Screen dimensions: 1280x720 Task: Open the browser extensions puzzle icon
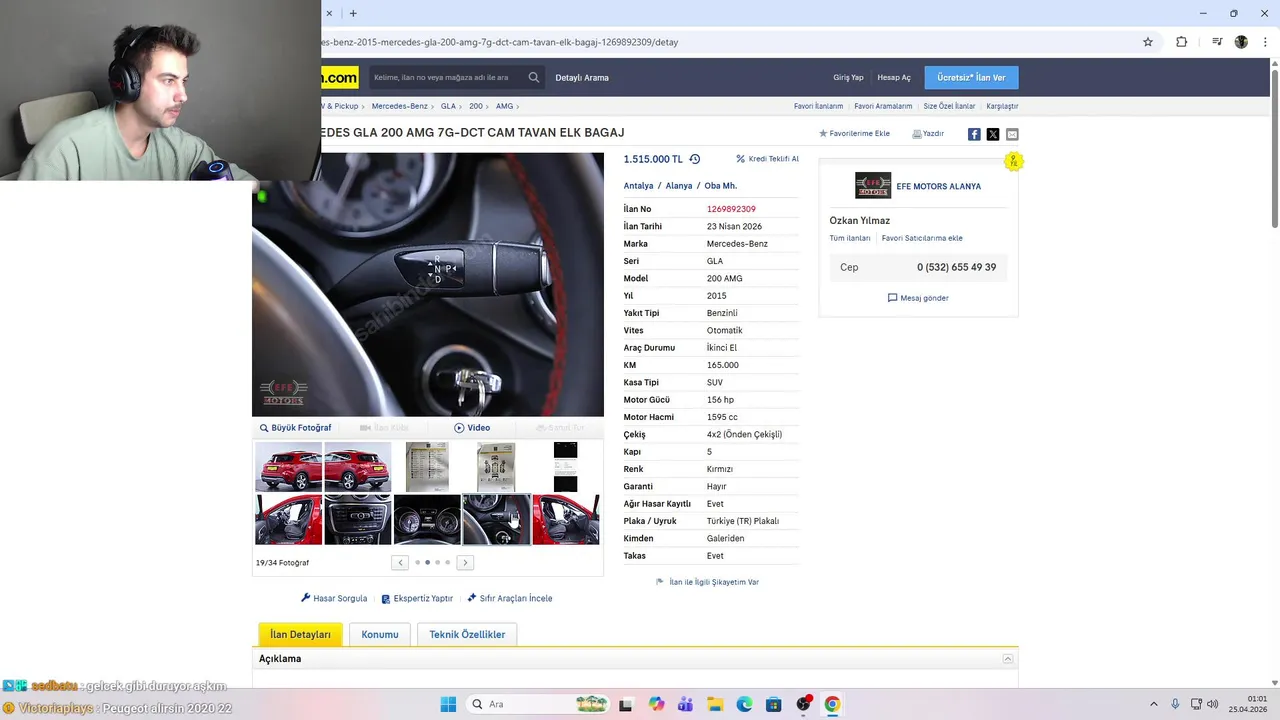[x=1181, y=42]
